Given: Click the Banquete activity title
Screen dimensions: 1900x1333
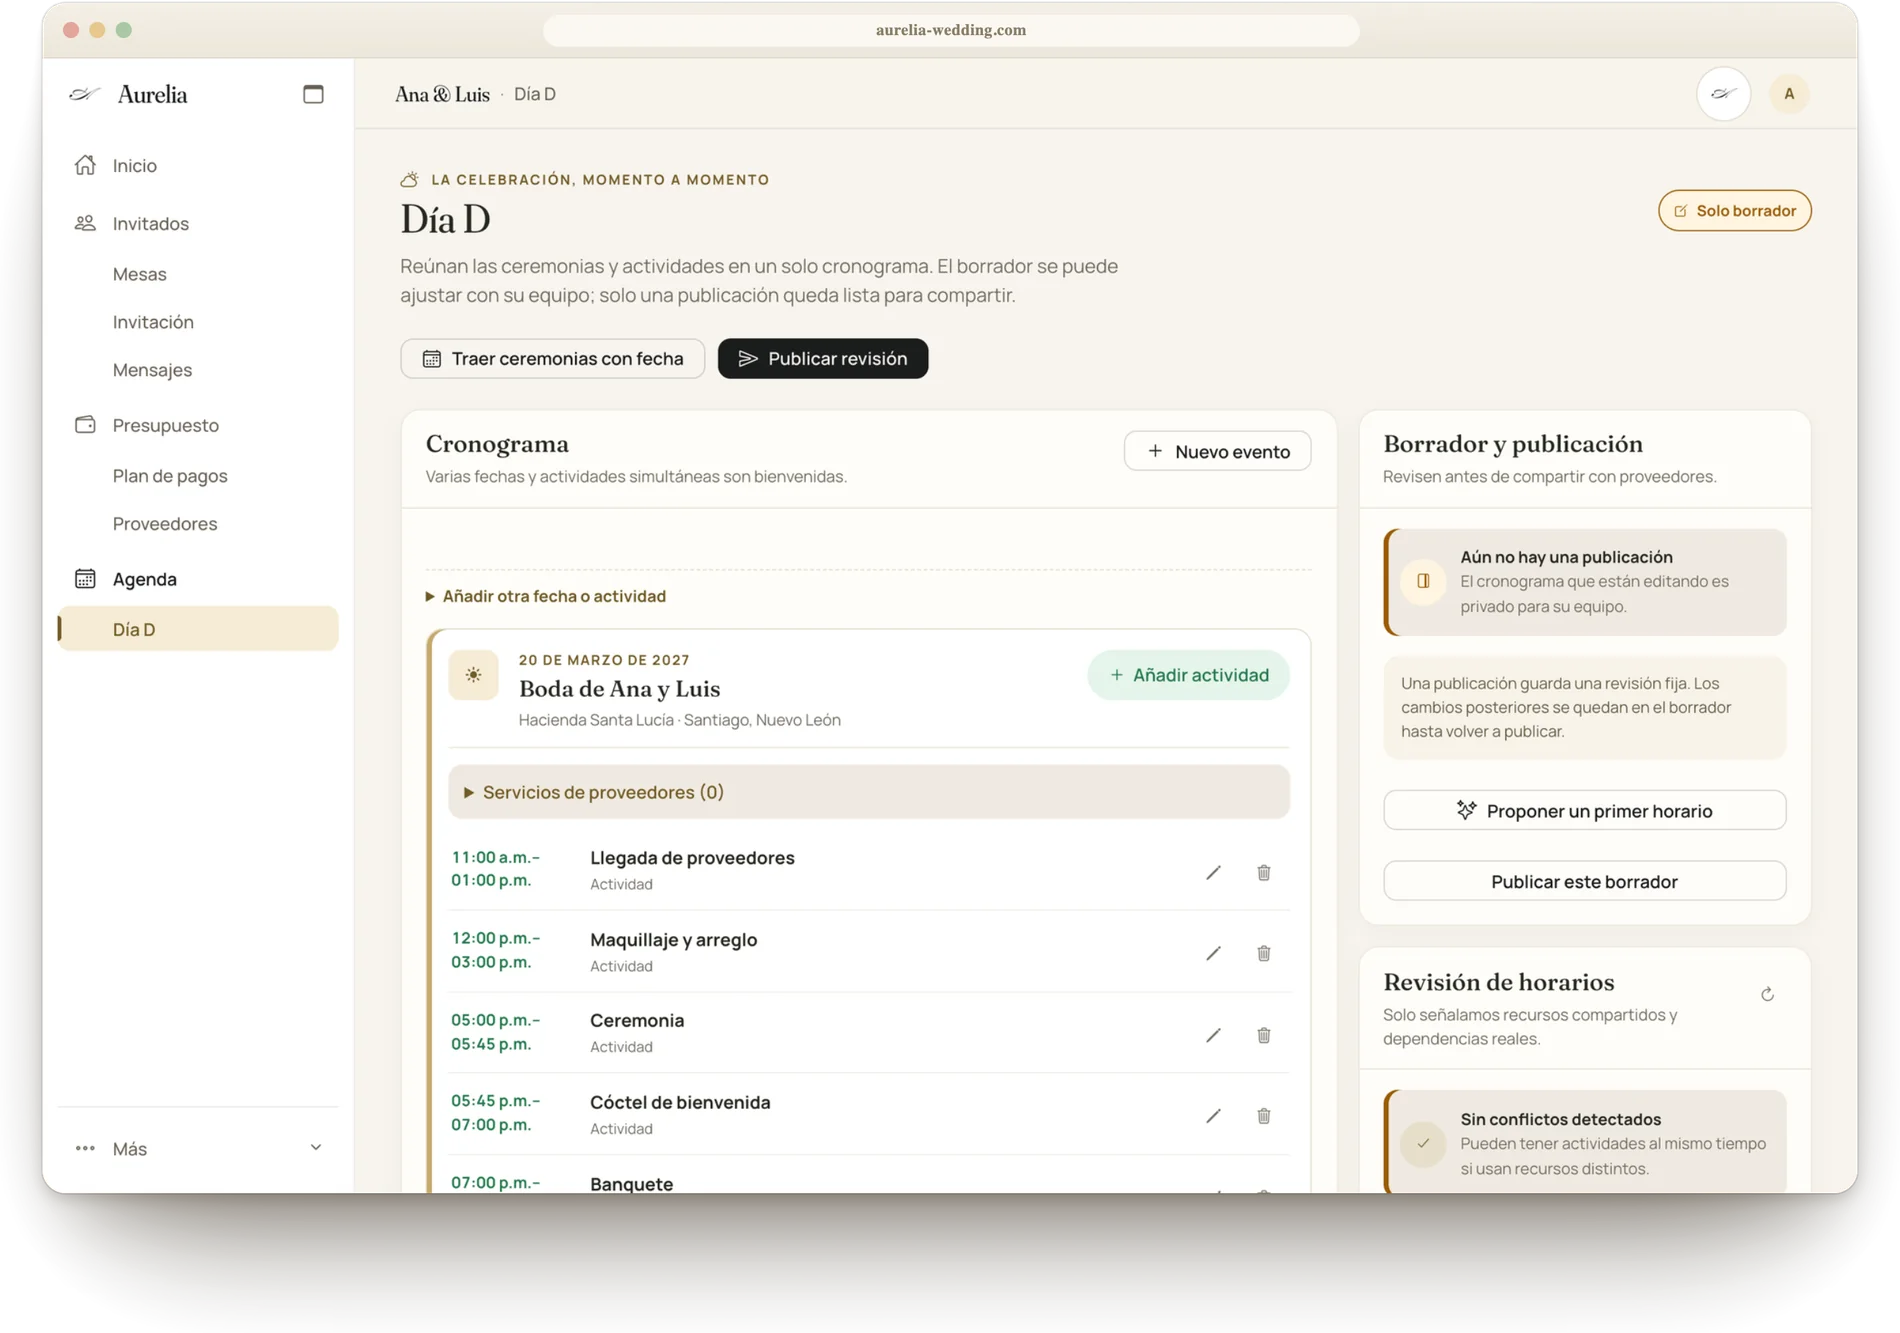Looking at the screenshot, I should [631, 1184].
